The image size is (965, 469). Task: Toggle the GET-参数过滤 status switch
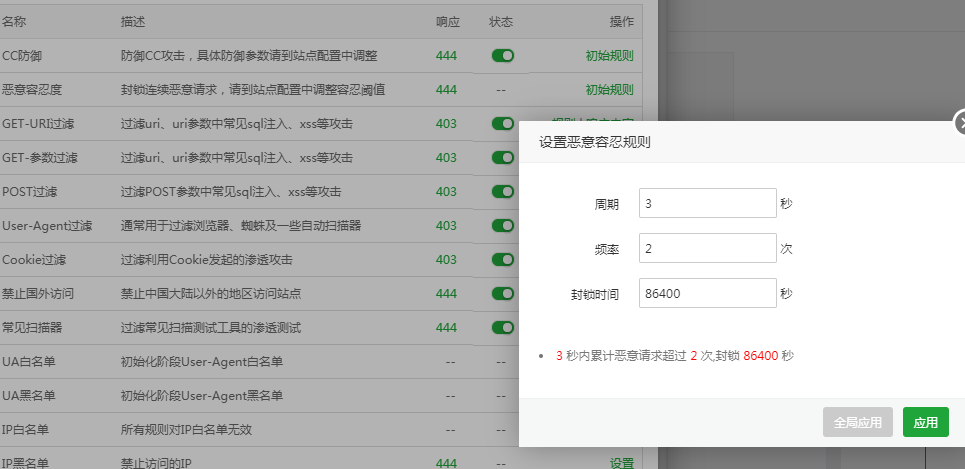(503, 158)
